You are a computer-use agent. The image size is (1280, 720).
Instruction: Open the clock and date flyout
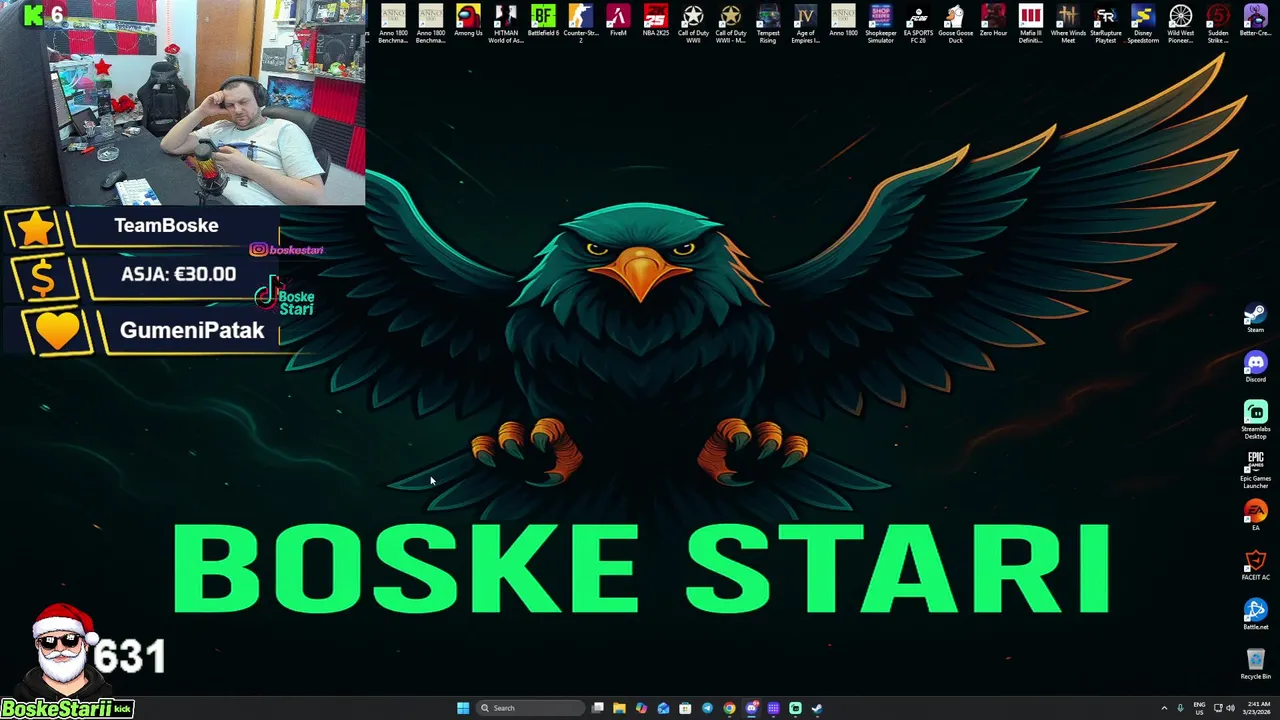1256,708
